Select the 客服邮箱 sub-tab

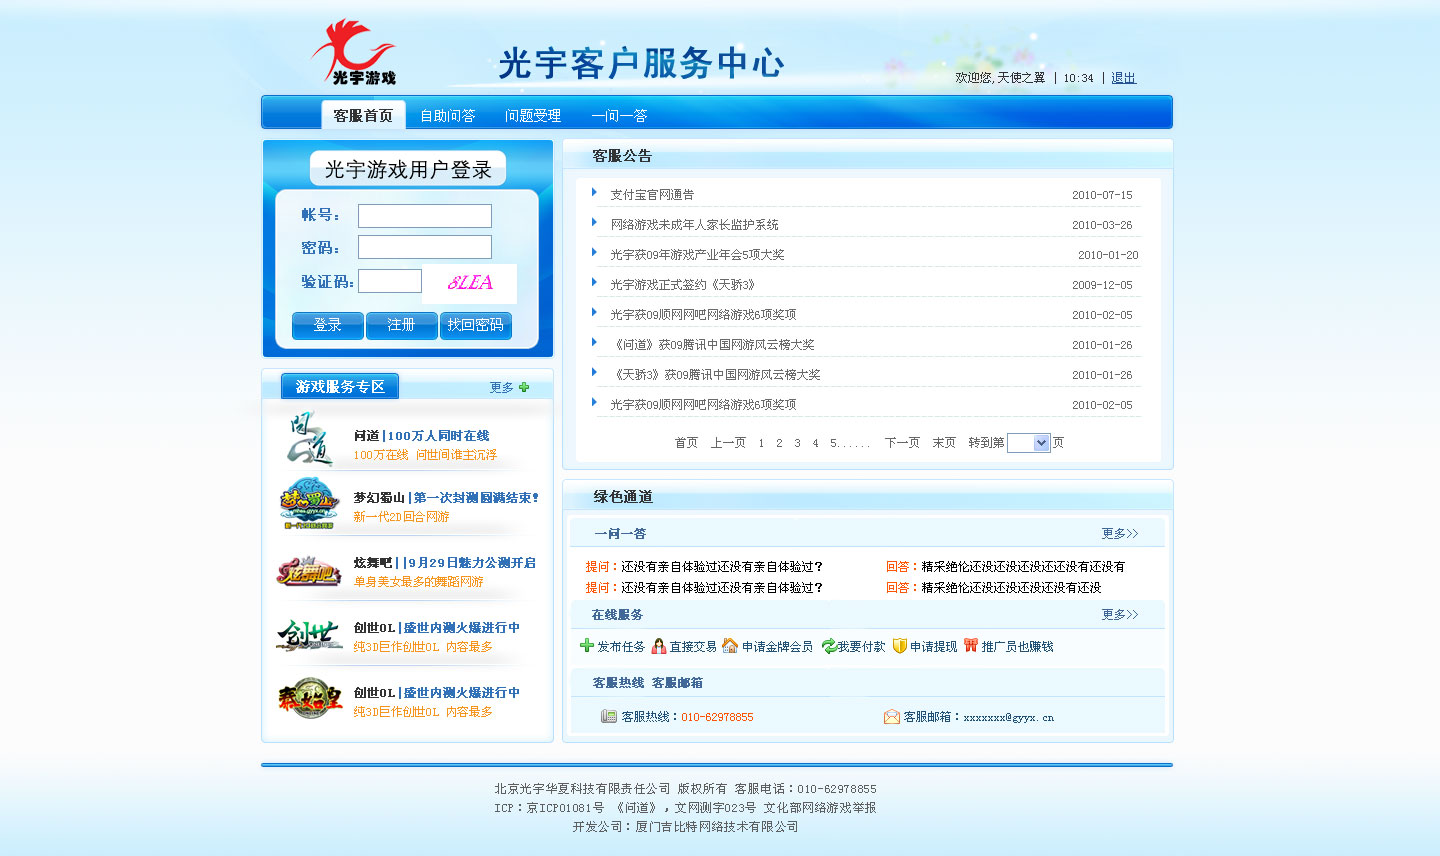[677, 683]
